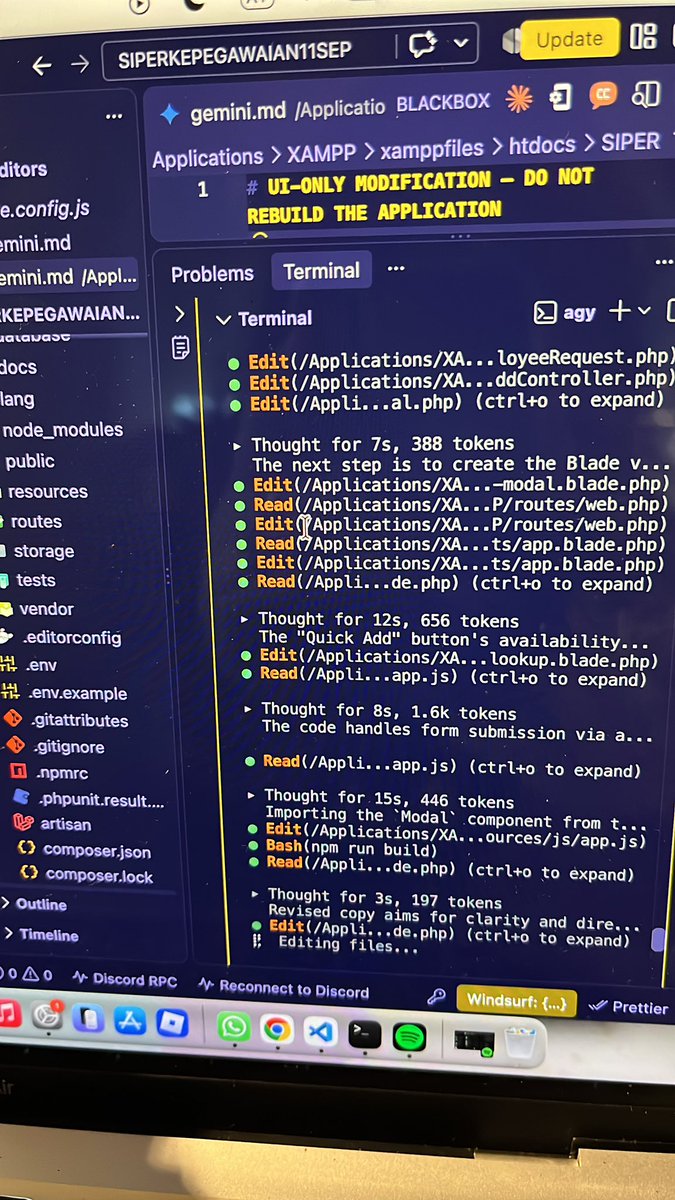Viewport: 675px width, 1200px height.
Task: Switch to the Problems panel tab
Action: [x=212, y=274]
